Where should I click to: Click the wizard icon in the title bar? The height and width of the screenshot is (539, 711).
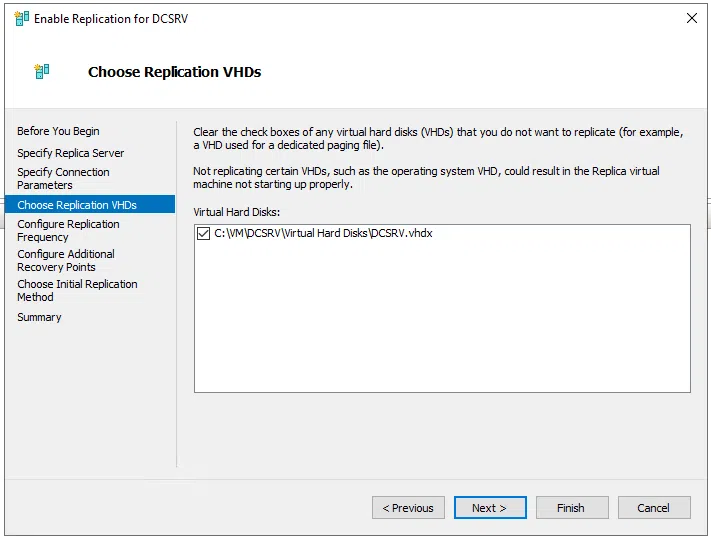[21, 18]
